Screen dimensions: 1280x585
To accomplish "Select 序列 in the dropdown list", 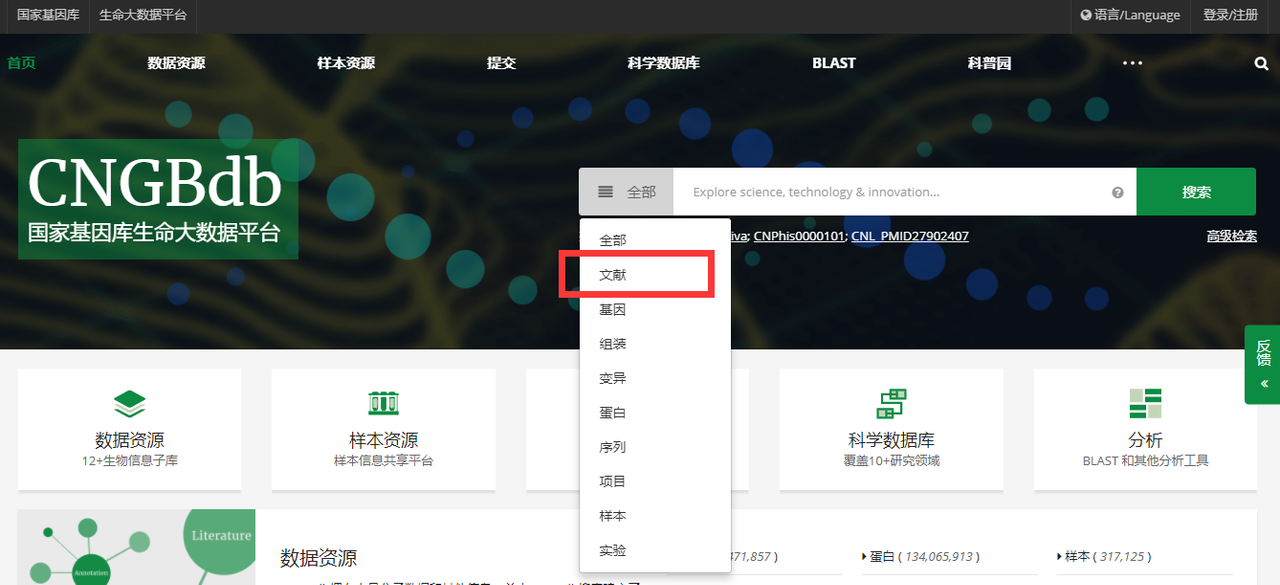I will pyautogui.click(x=655, y=447).
